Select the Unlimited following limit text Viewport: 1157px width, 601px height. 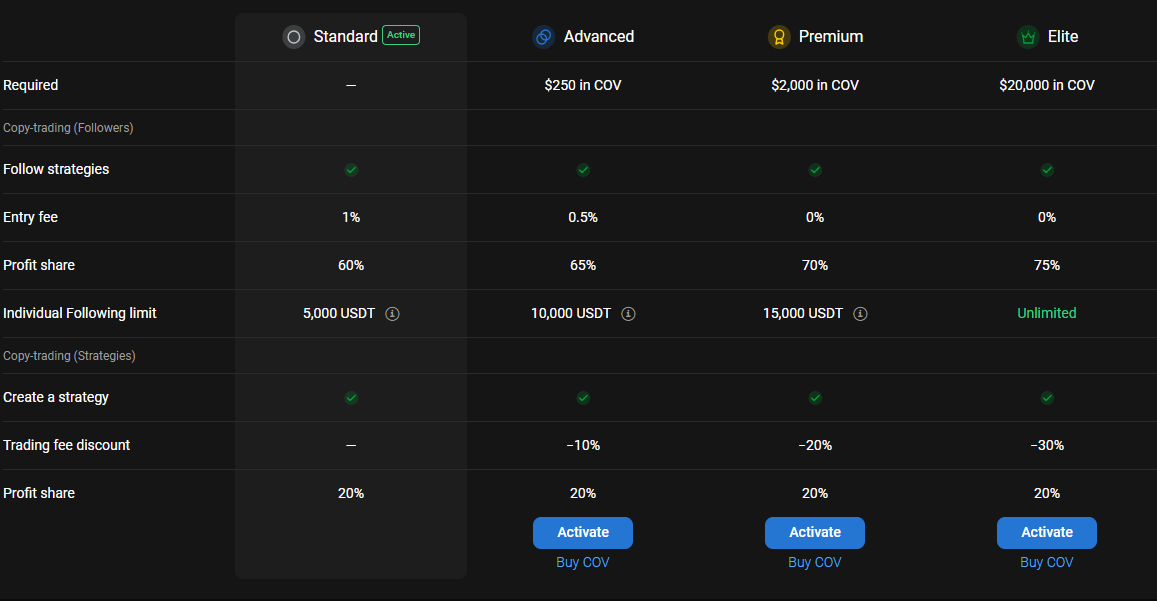pos(1047,313)
